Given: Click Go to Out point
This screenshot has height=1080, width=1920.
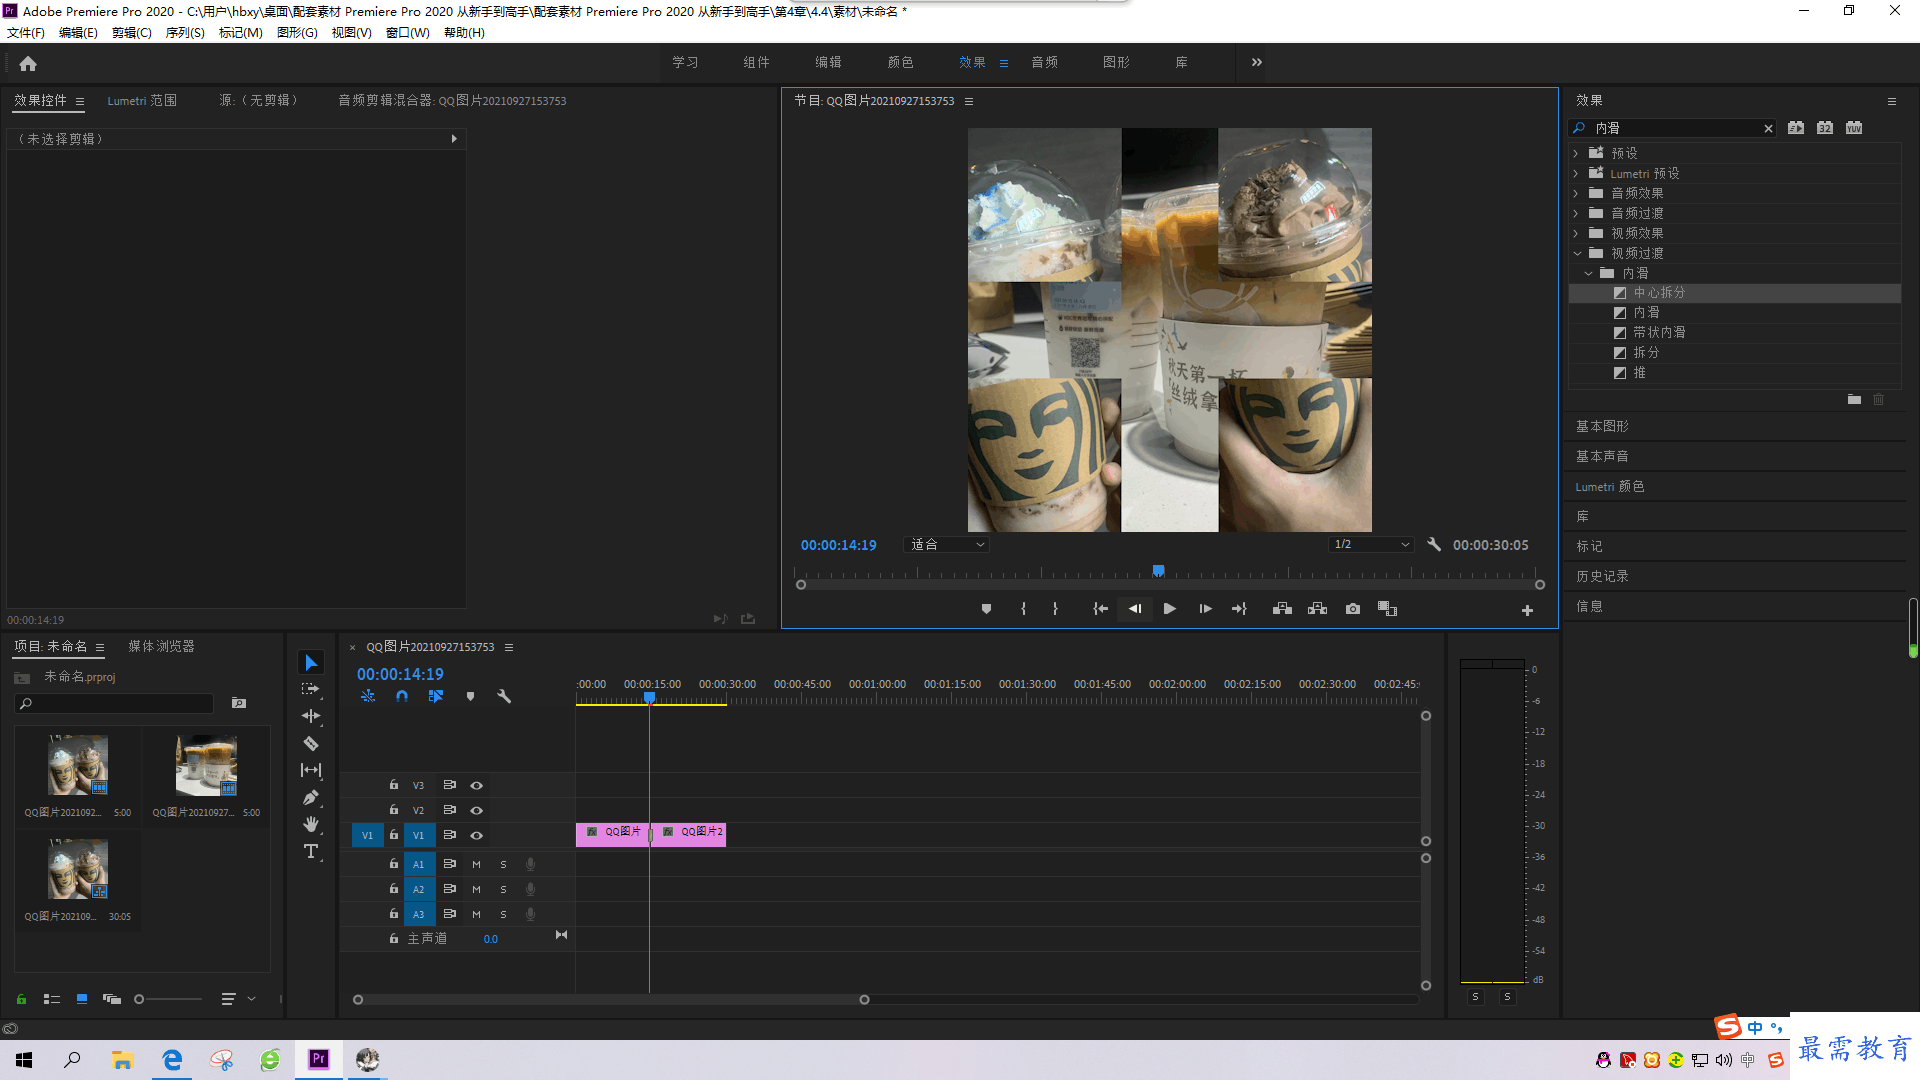Looking at the screenshot, I should click(1239, 609).
